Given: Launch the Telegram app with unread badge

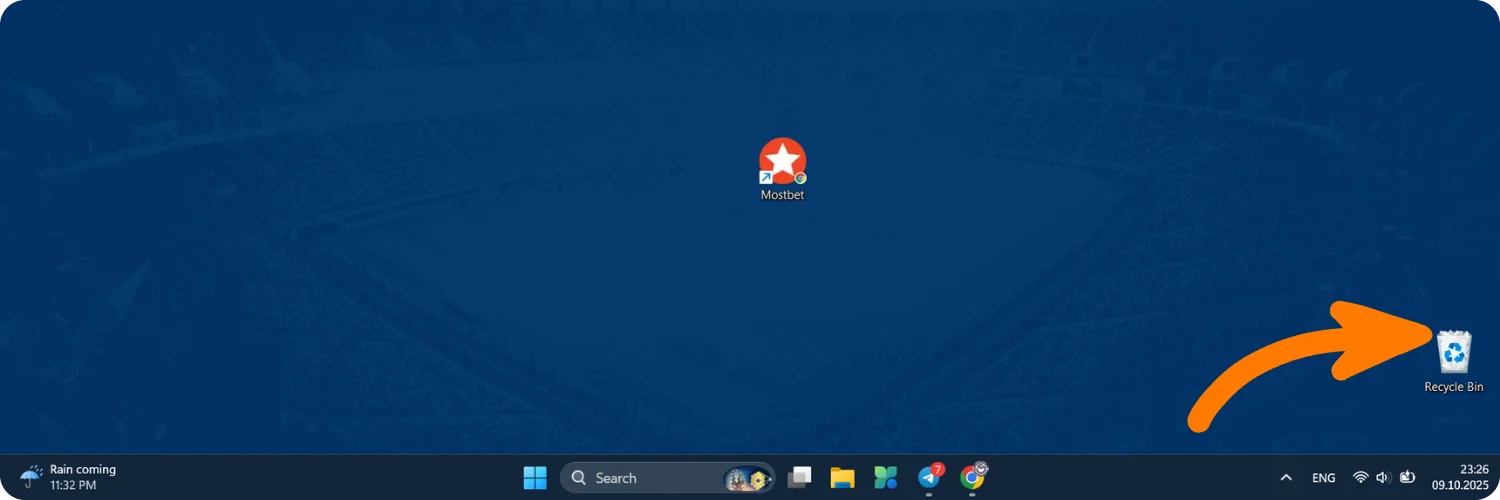Looking at the screenshot, I should 930,477.
